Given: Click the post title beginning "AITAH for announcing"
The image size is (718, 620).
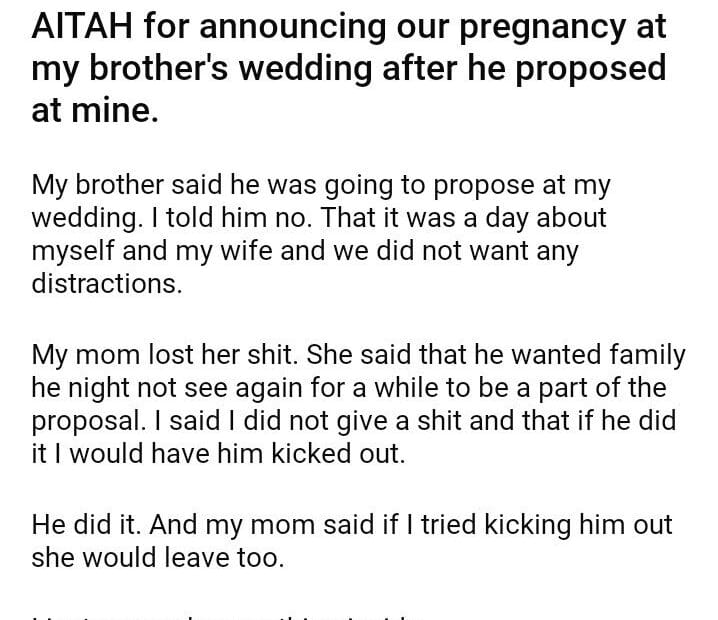Looking at the screenshot, I should [x=349, y=68].
